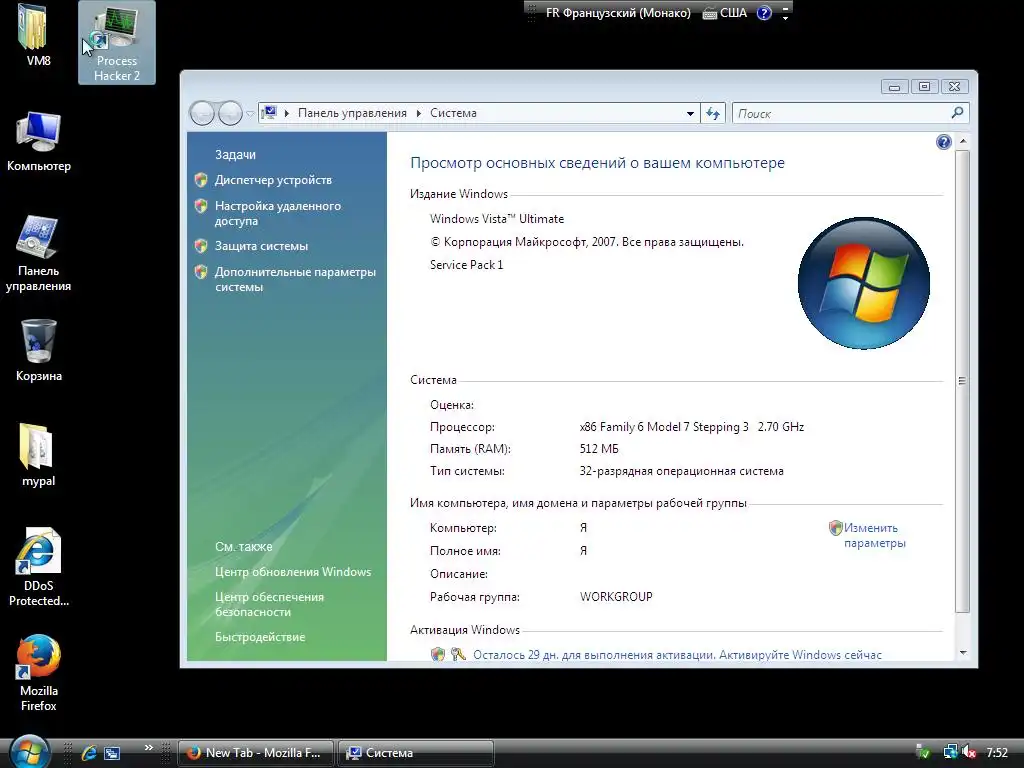
Task: Open Internet Explorer in quick launch
Action: [89, 753]
